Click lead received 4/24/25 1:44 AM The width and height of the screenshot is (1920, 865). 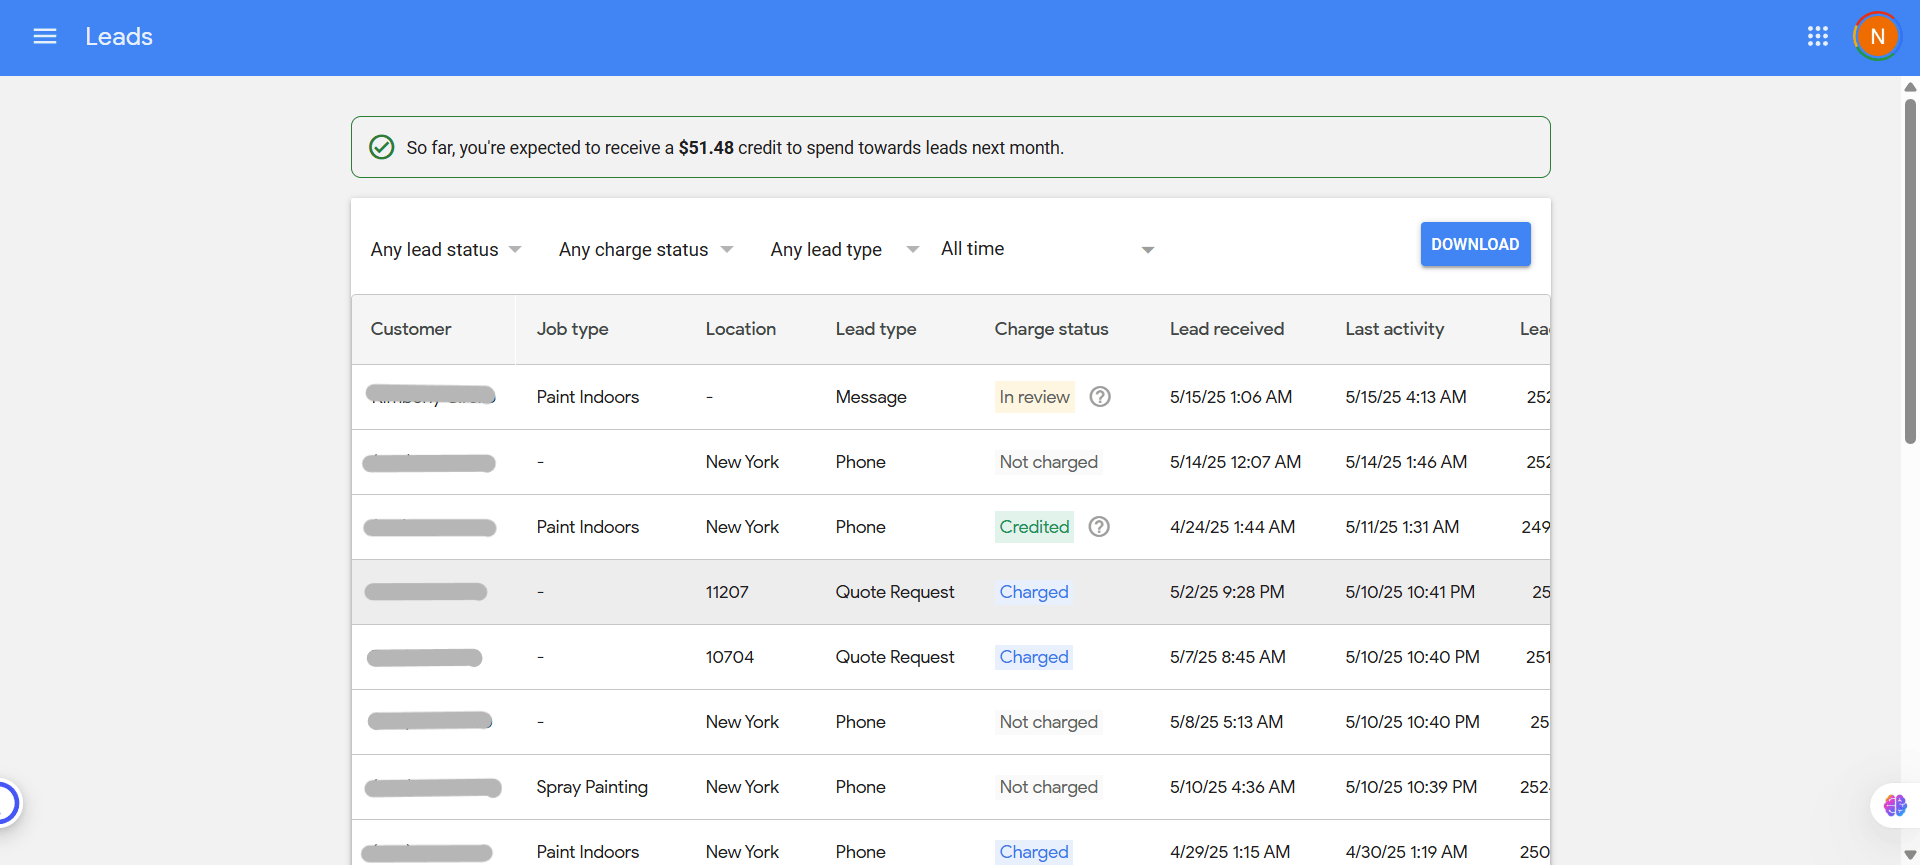coord(1233,527)
